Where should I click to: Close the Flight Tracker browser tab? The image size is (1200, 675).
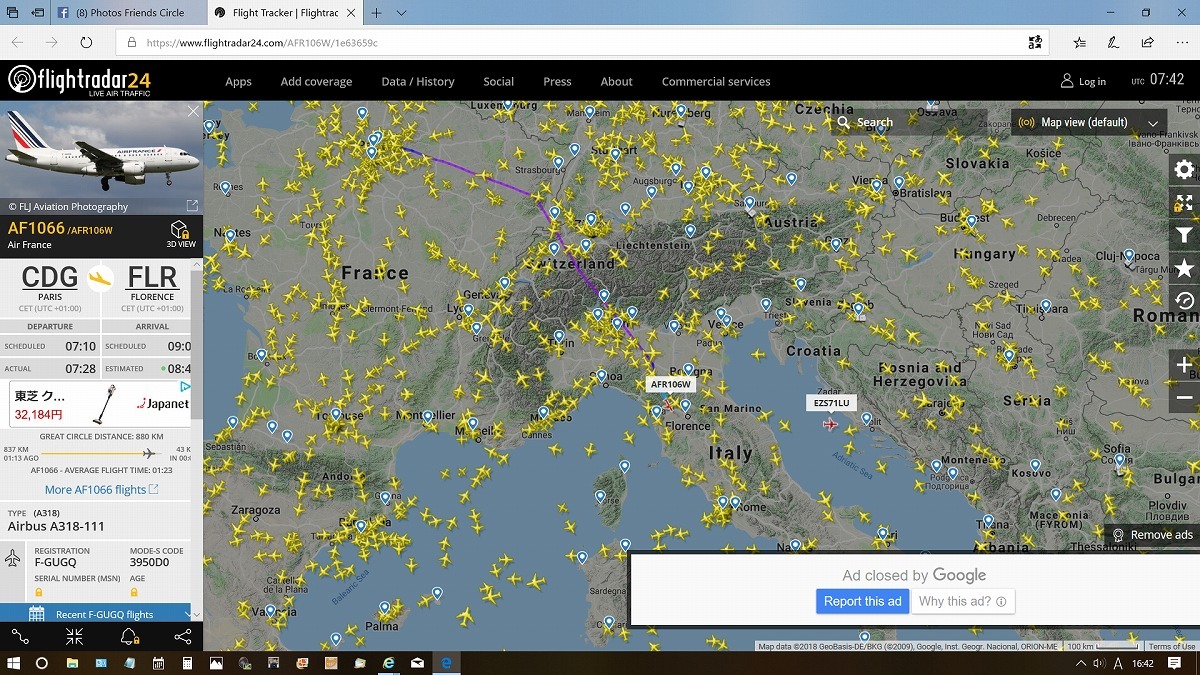click(x=351, y=13)
